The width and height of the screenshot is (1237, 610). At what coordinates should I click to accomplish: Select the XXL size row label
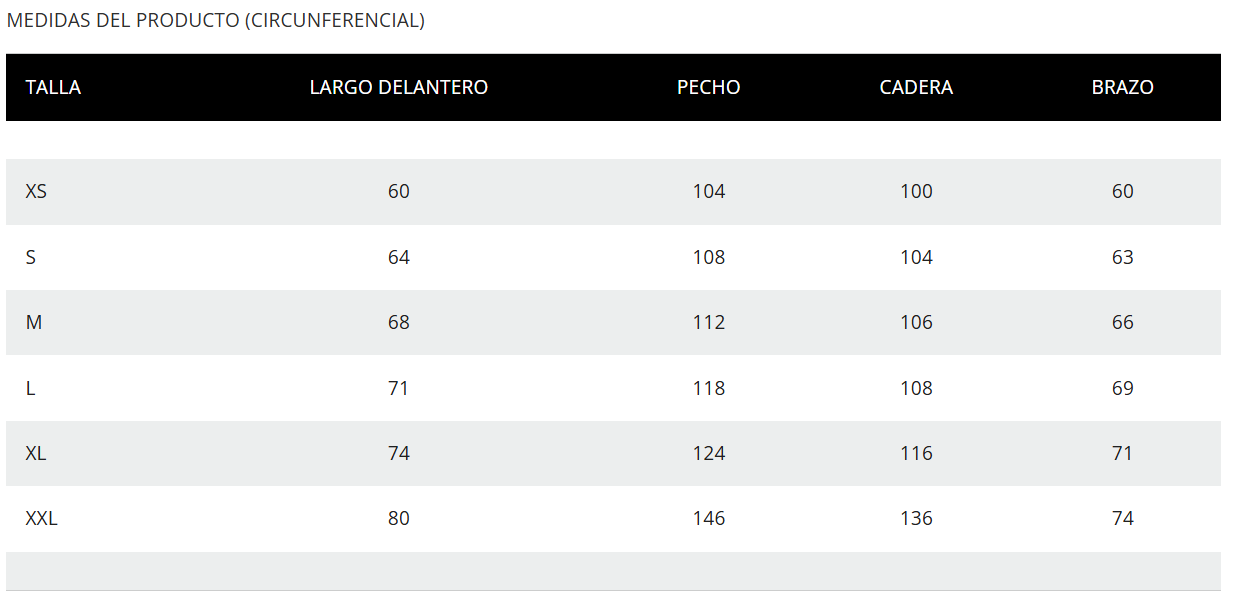tap(41, 518)
